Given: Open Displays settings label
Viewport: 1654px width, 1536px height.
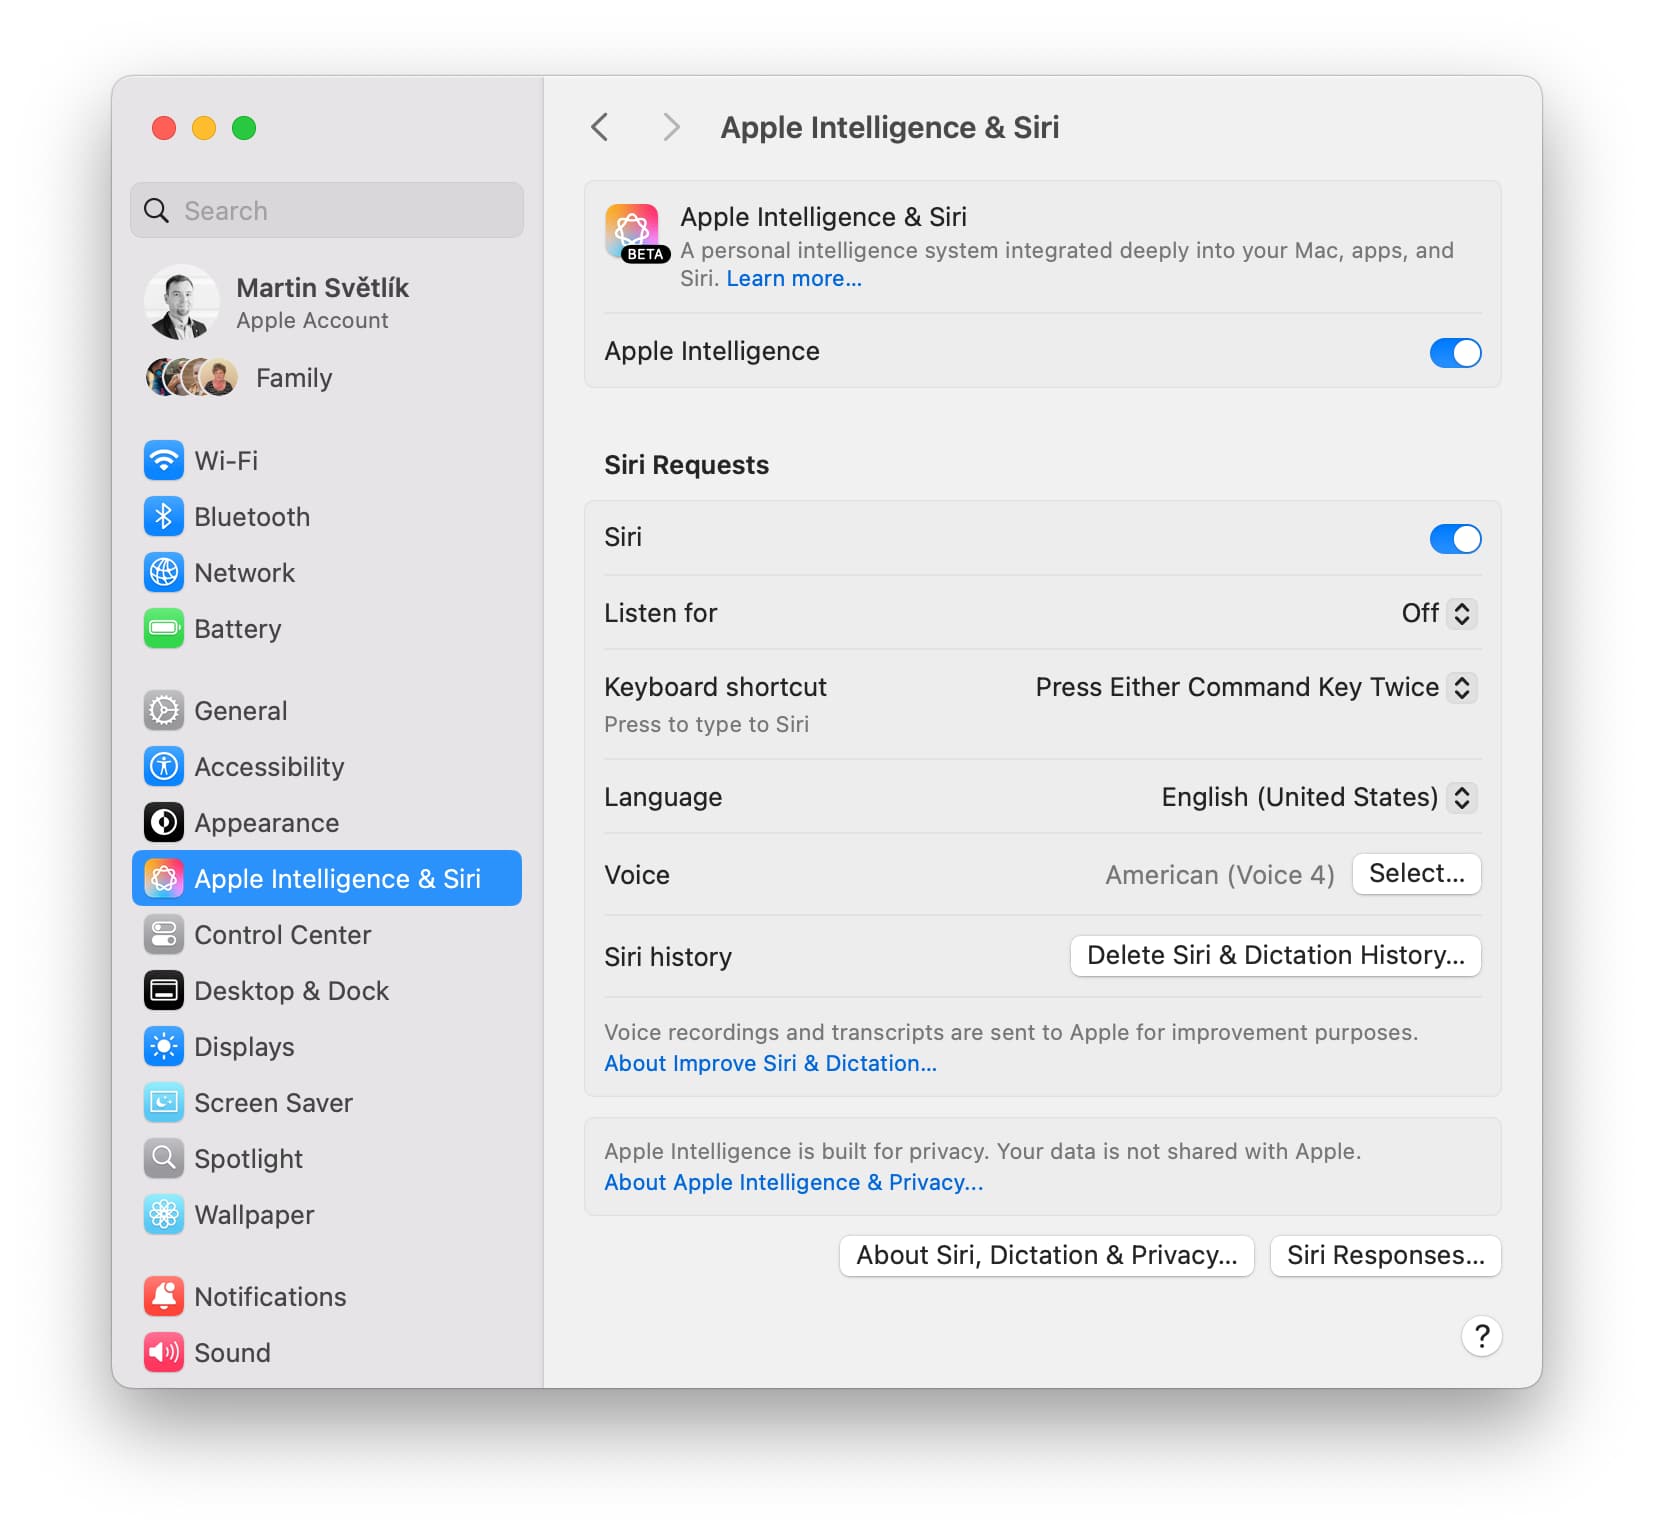Looking at the screenshot, I should pos(244,1047).
